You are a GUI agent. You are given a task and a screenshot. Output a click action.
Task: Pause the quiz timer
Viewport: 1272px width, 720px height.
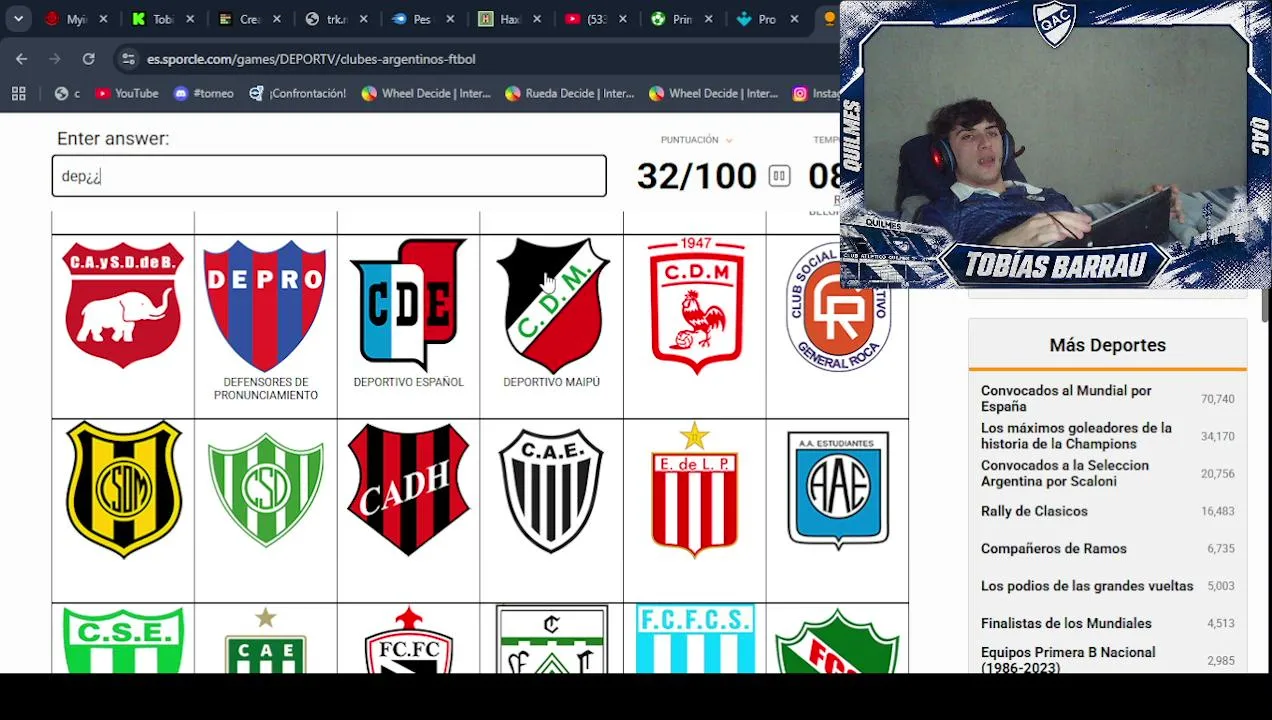(x=779, y=177)
